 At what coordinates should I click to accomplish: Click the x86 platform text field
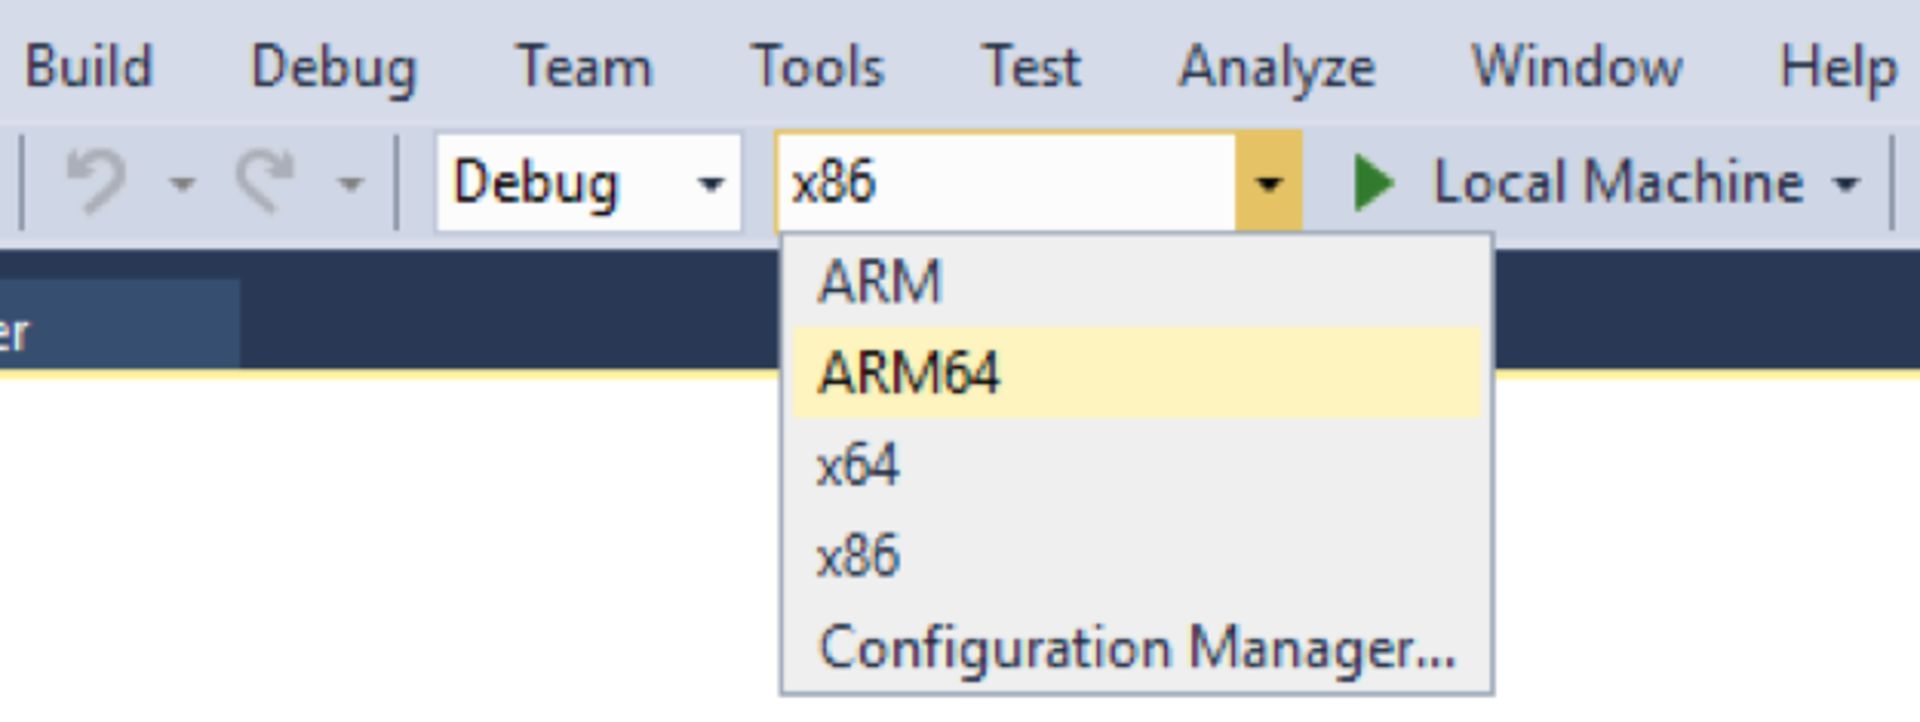click(1005, 183)
